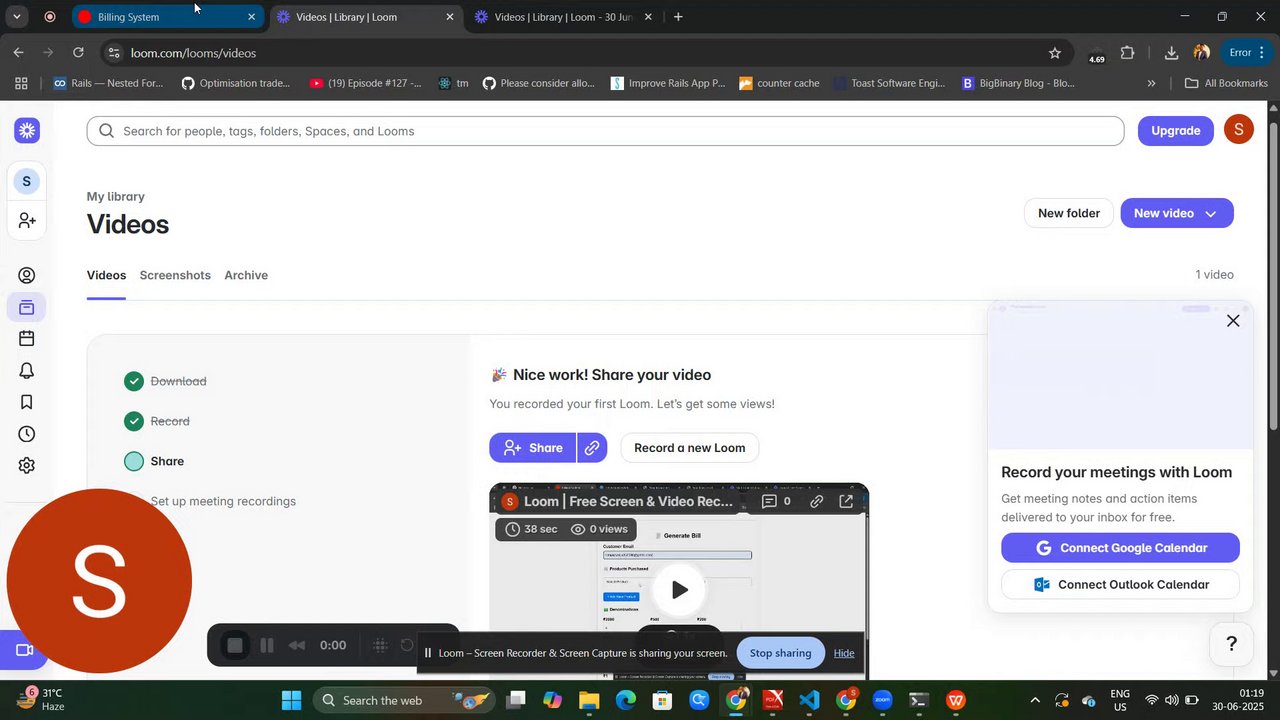The image size is (1280, 720).
Task: Click the New folder button
Action: pyautogui.click(x=1069, y=213)
